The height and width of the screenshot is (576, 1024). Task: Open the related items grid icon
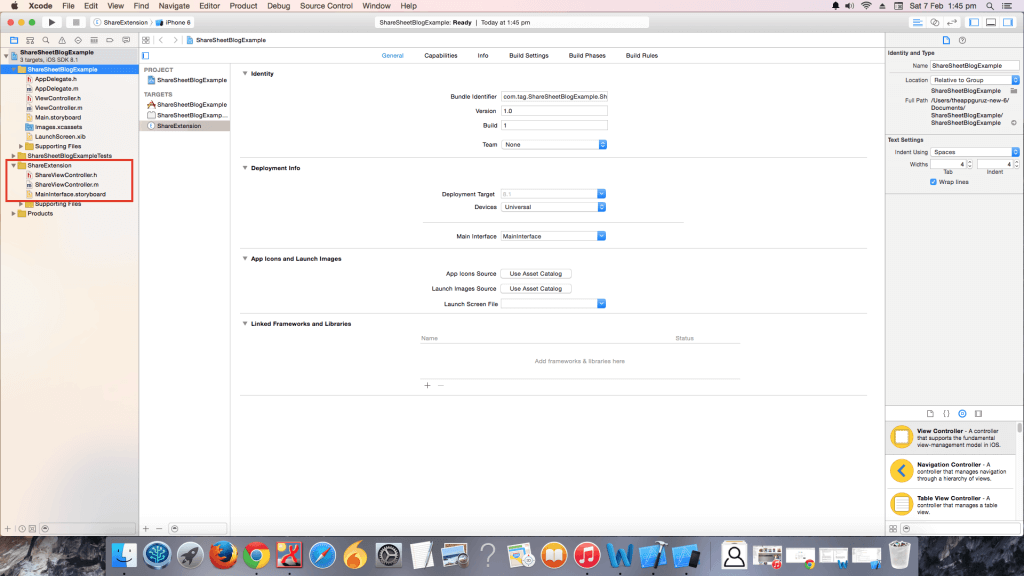pyautogui.click(x=146, y=40)
